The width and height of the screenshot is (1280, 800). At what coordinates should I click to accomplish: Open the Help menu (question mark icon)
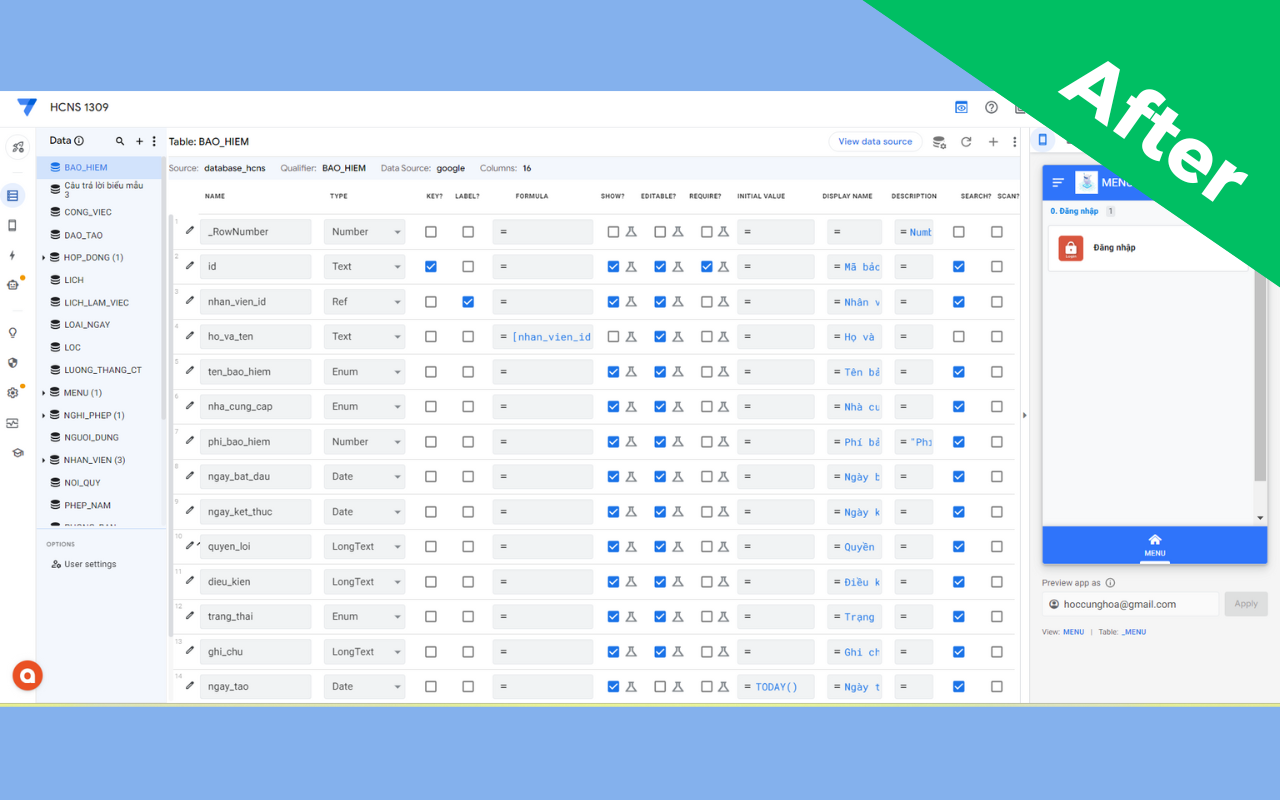point(990,107)
